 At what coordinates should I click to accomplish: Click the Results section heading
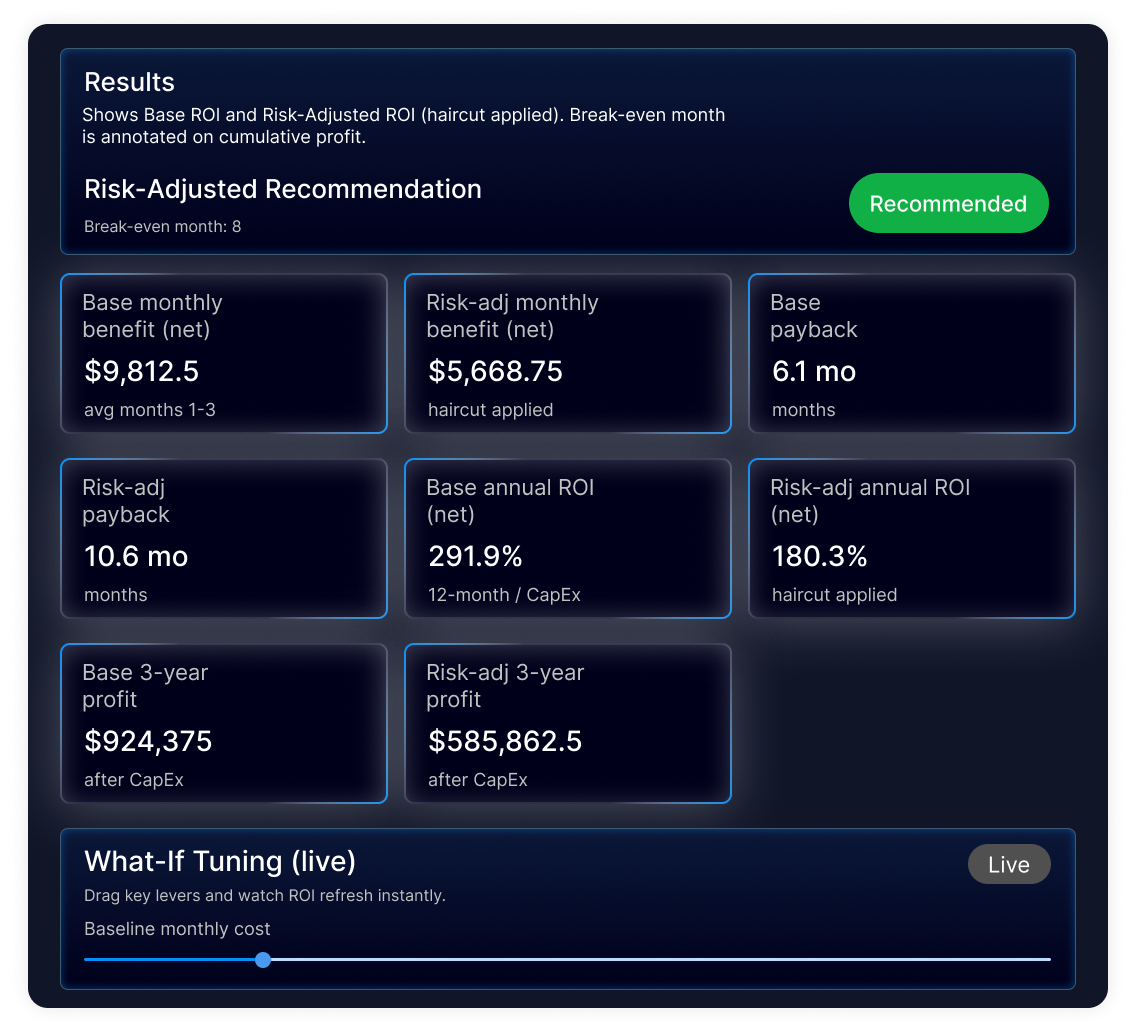point(129,82)
